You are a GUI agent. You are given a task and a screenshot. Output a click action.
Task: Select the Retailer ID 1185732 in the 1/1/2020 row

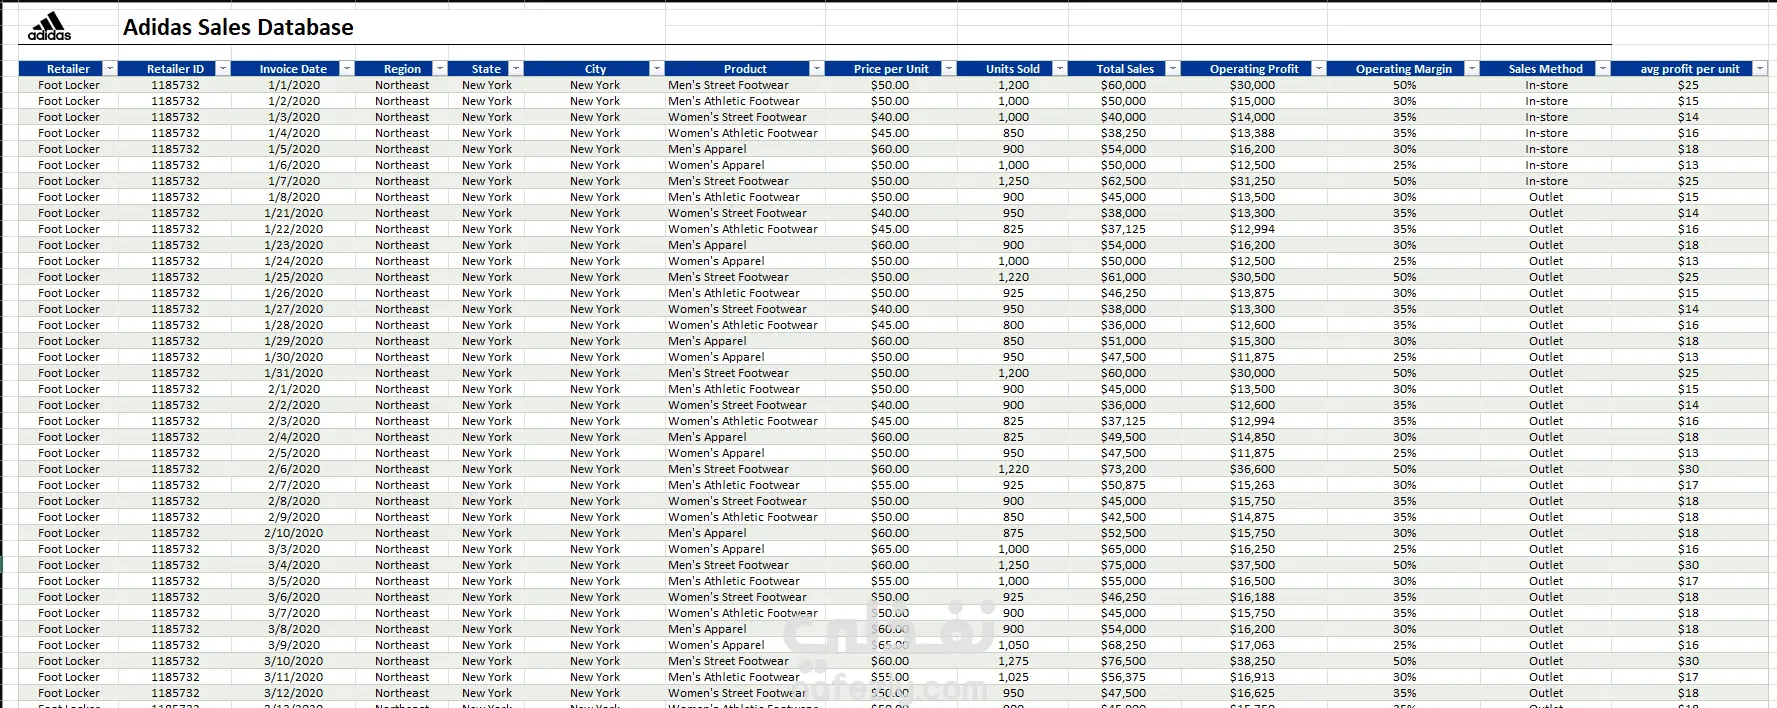(x=175, y=85)
